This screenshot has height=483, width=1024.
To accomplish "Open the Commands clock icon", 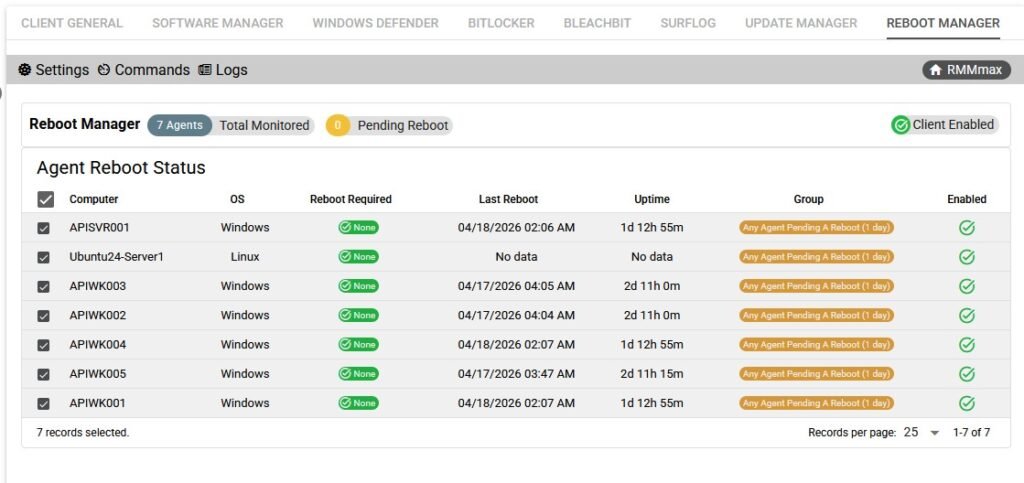I will (x=104, y=70).
